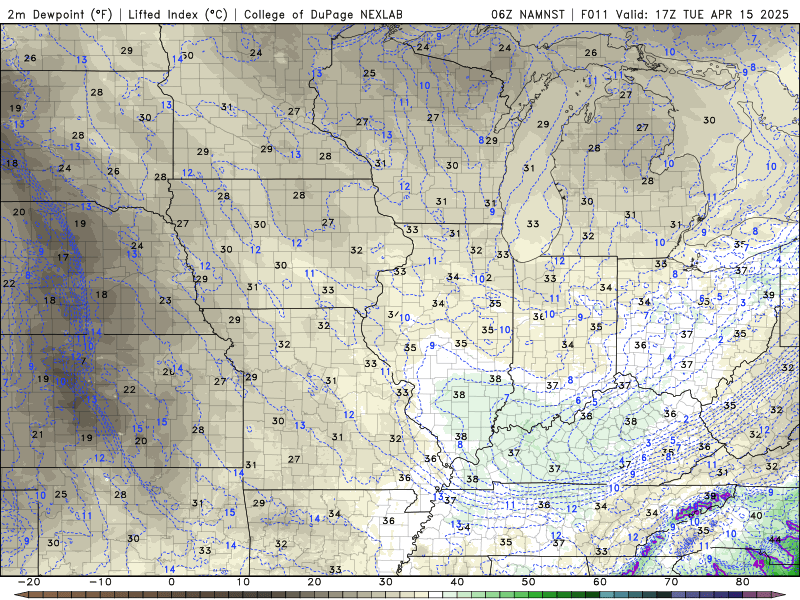Click the 'Valid: 17Z TUE APR 15 2025' text
The image size is (800, 600).
702,14
